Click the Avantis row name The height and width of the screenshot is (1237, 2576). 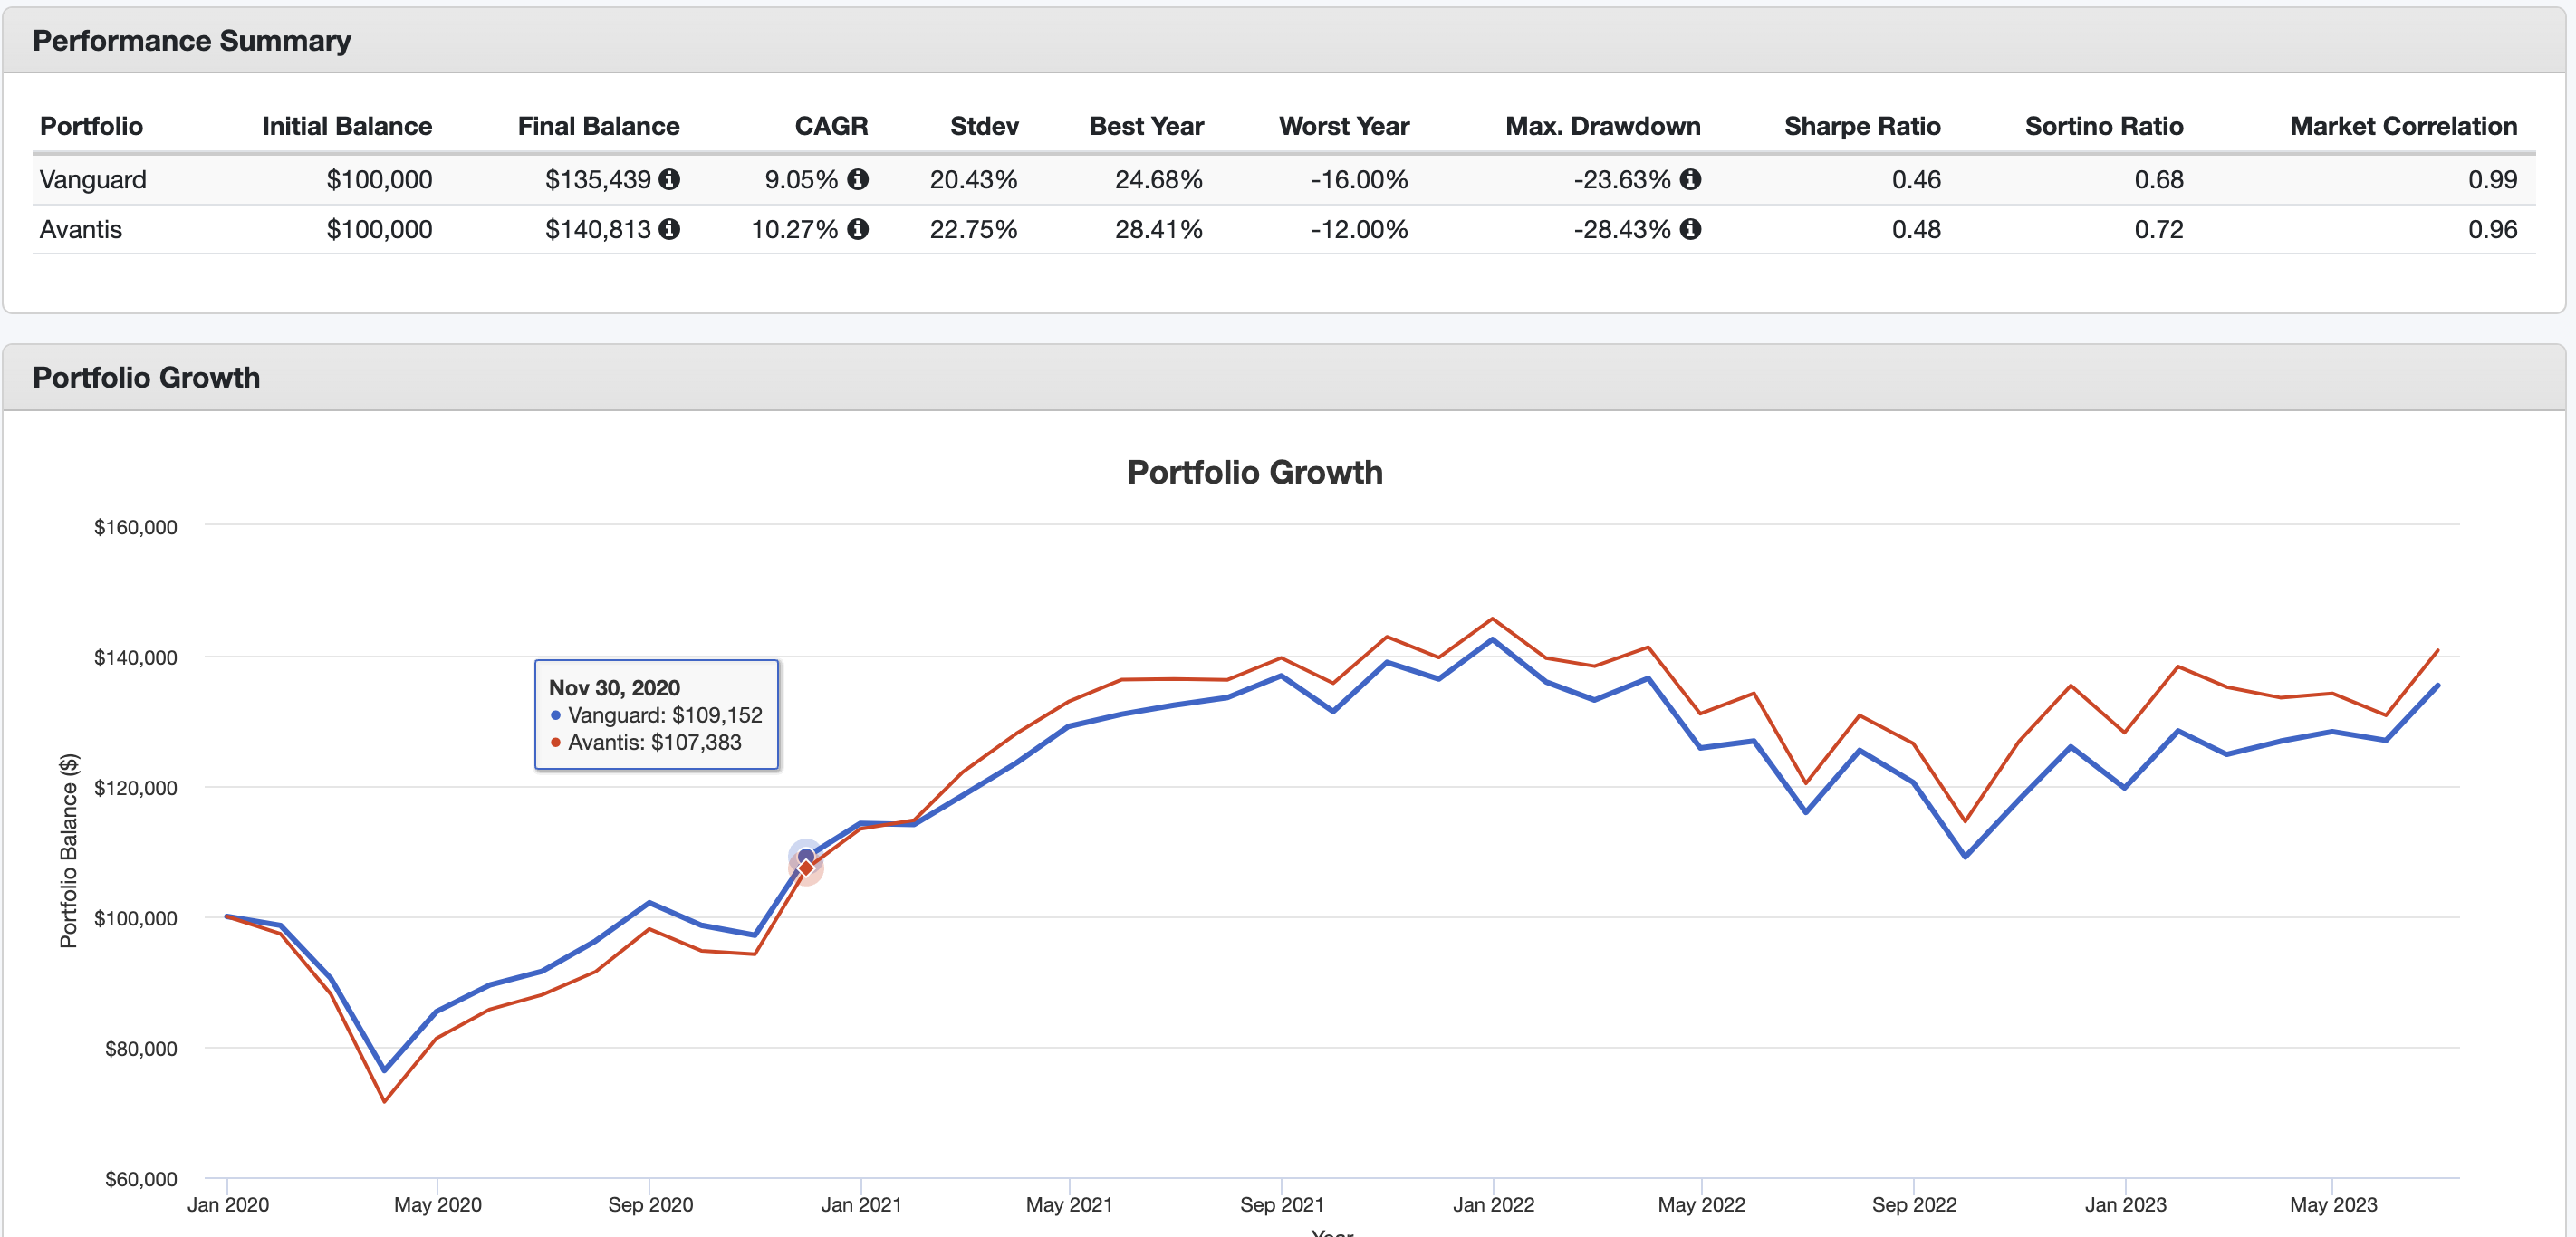click(81, 230)
